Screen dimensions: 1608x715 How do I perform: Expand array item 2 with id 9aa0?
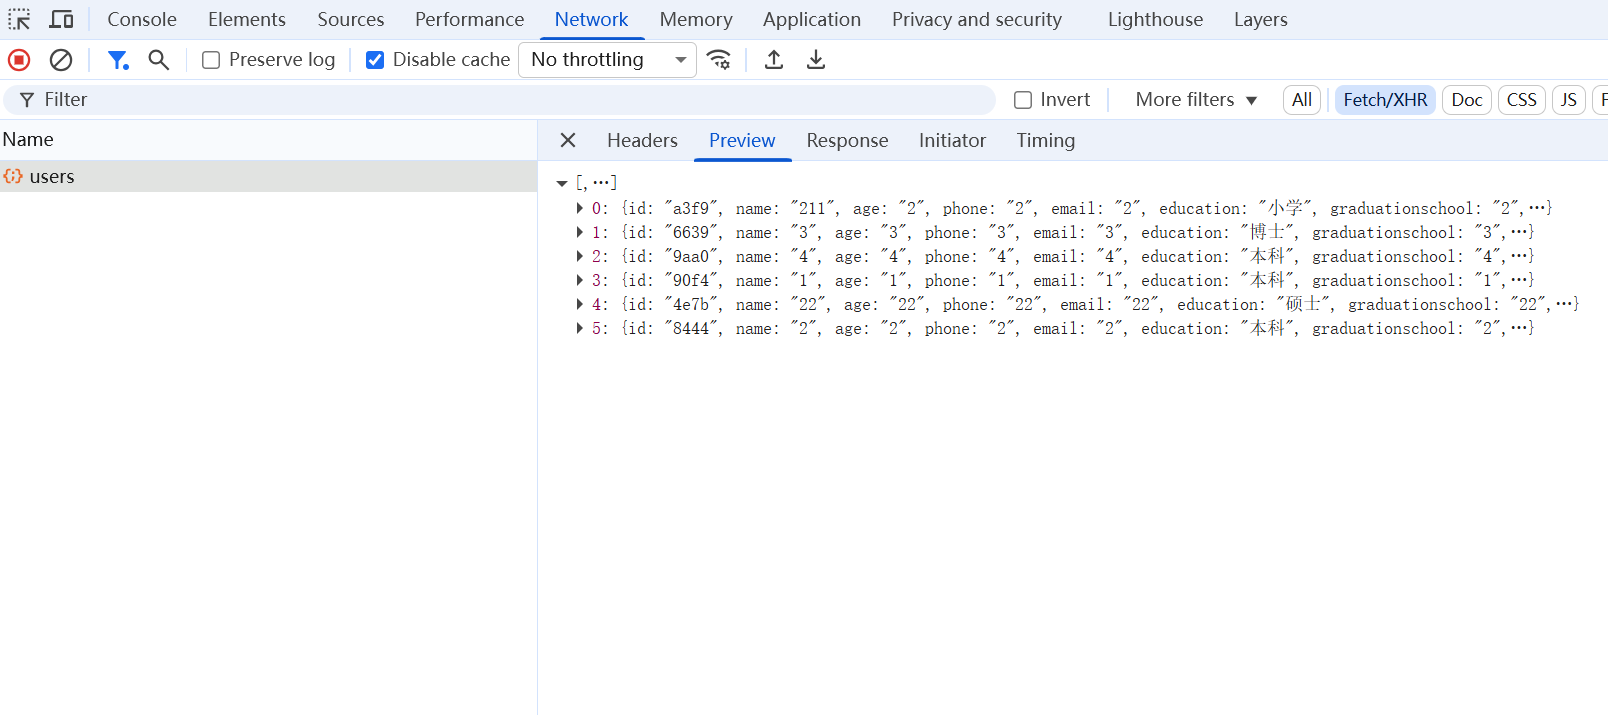click(x=580, y=256)
